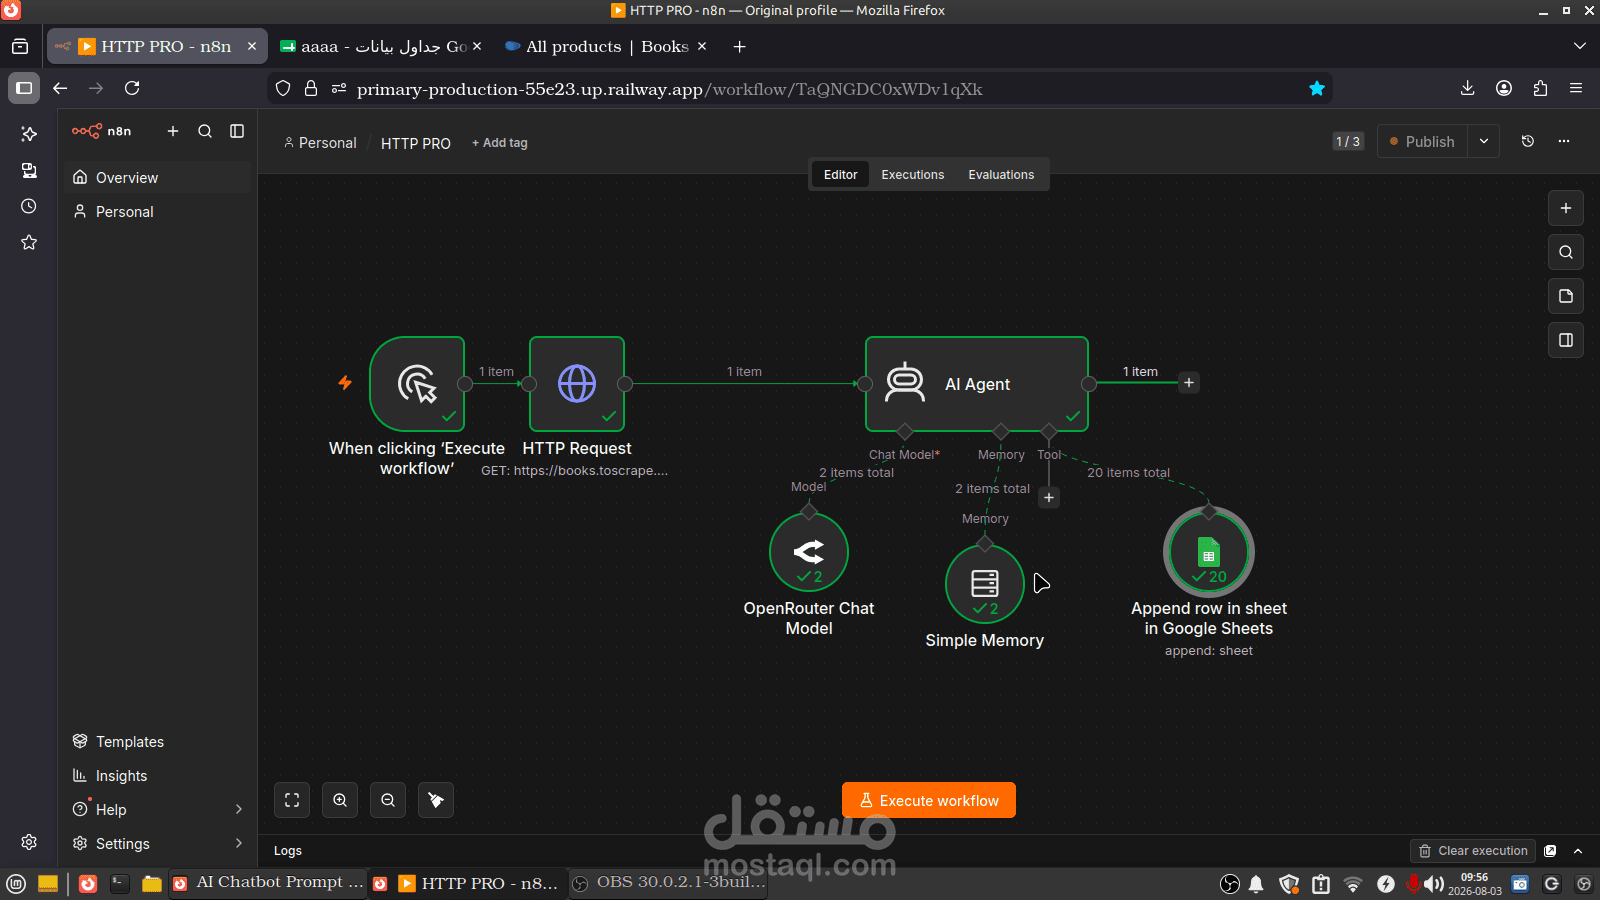Screen dimensions: 1600x900
Task: Open the add node panel on canvas
Action: (x=1566, y=208)
